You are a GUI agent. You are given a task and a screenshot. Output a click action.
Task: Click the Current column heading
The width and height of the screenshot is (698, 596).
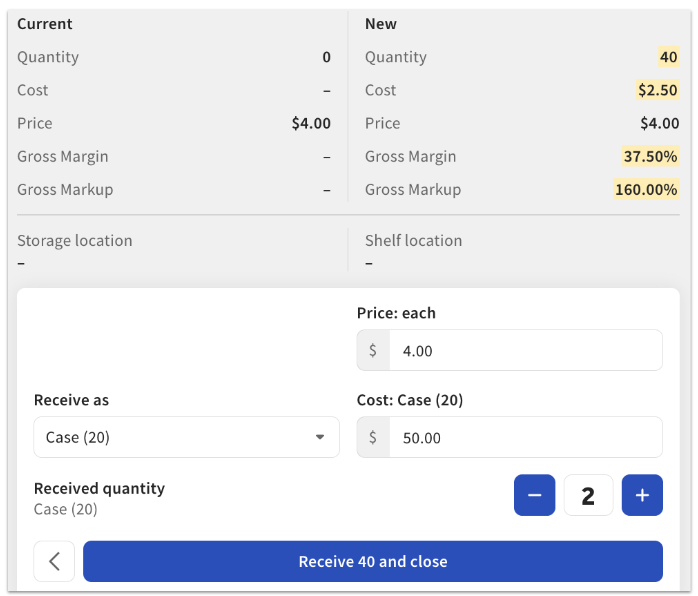click(x=45, y=24)
